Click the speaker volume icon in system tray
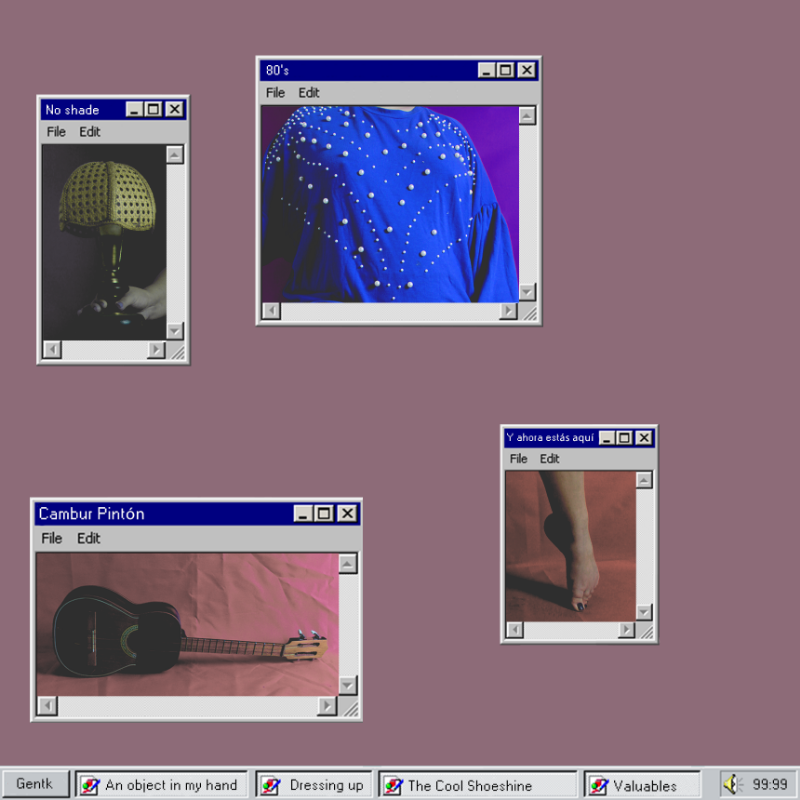This screenshot has width=800, height=800. 732,785
